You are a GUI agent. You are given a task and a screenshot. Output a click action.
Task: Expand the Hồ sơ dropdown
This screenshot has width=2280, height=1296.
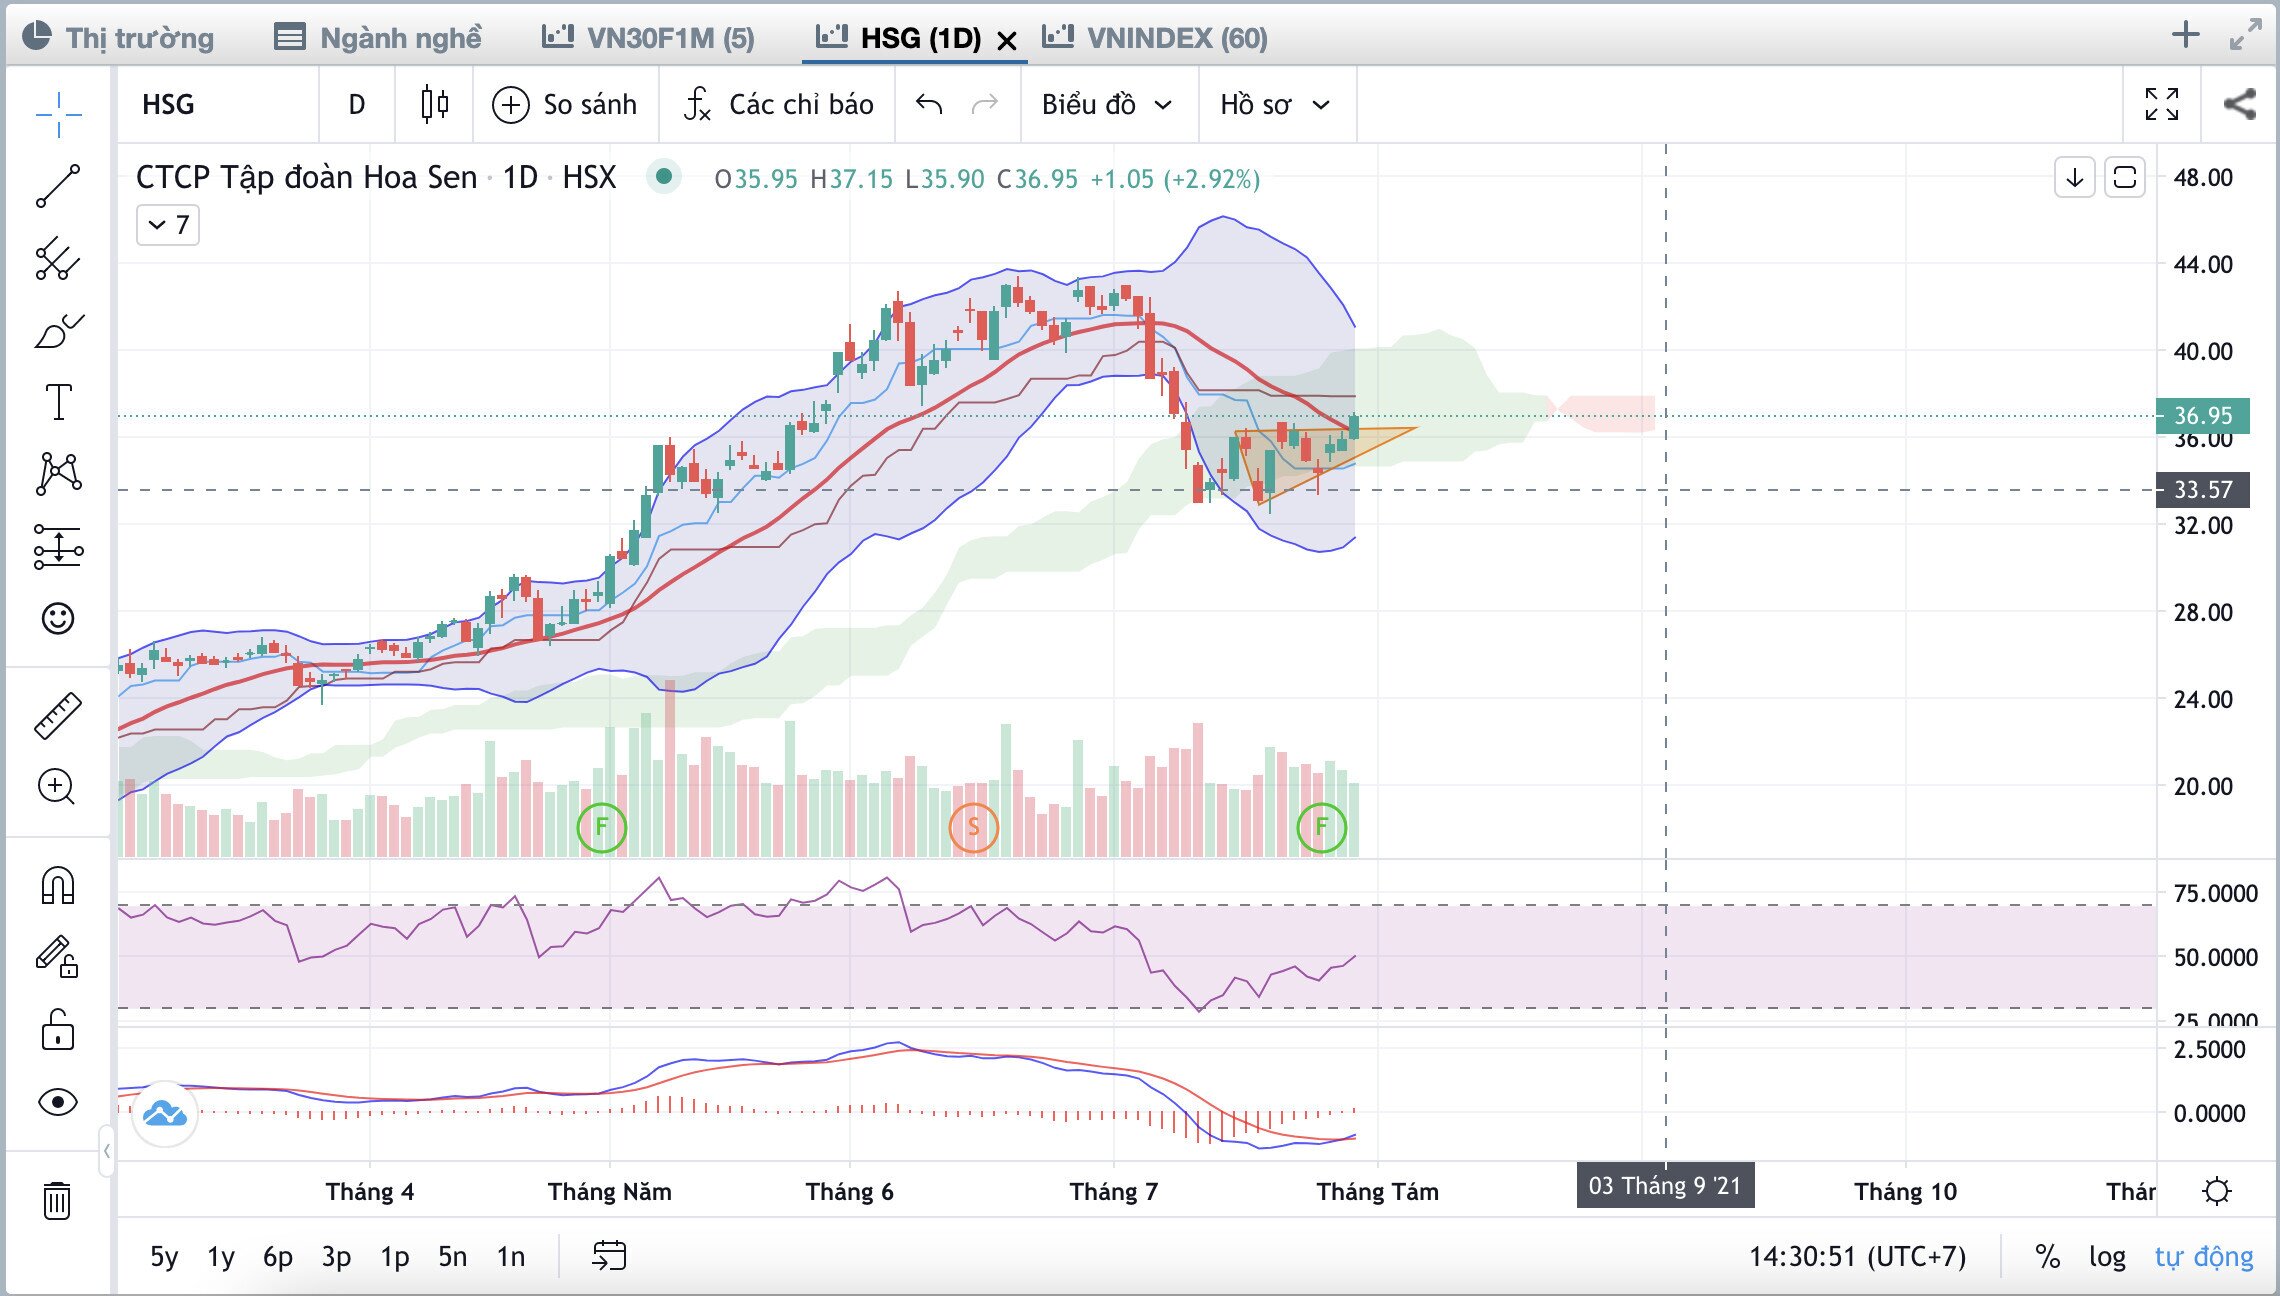coord(1276,104)
